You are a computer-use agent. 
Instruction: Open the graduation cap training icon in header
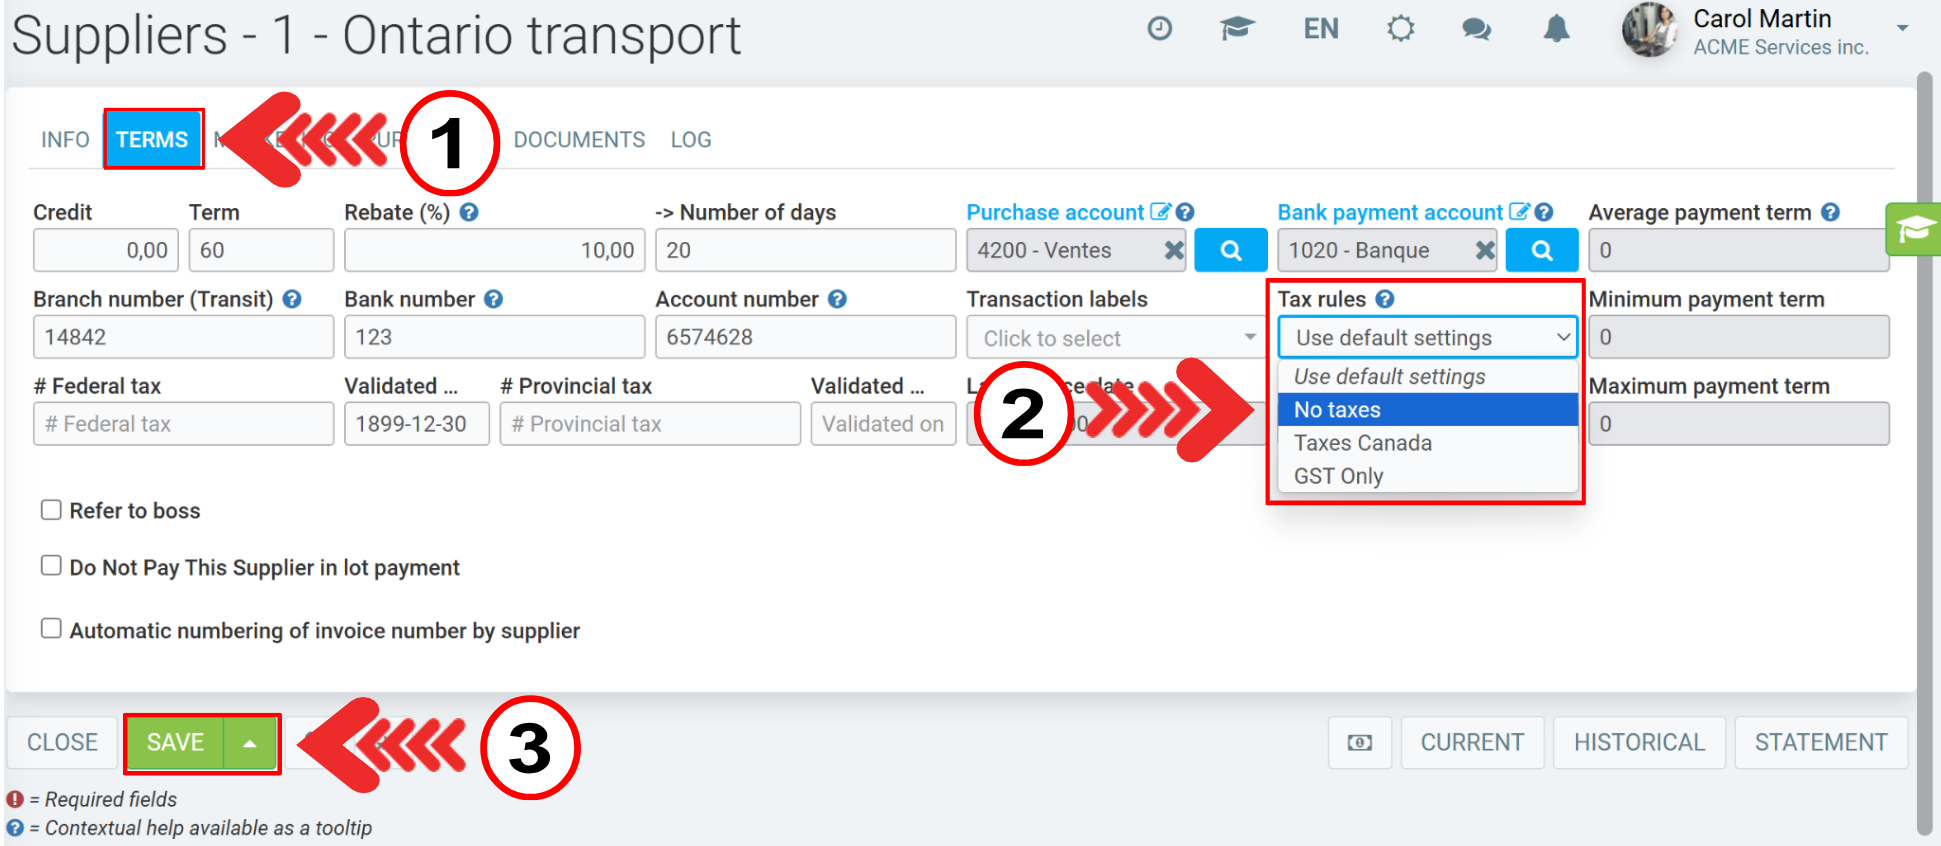click(1237, 29)
